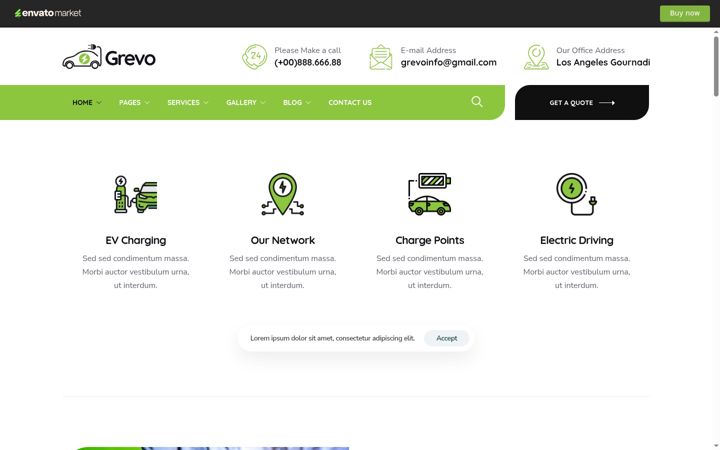Click the 'Please Make a call' label
The width and height of the screenshot is (720, 450).
[x=308, y=51]
